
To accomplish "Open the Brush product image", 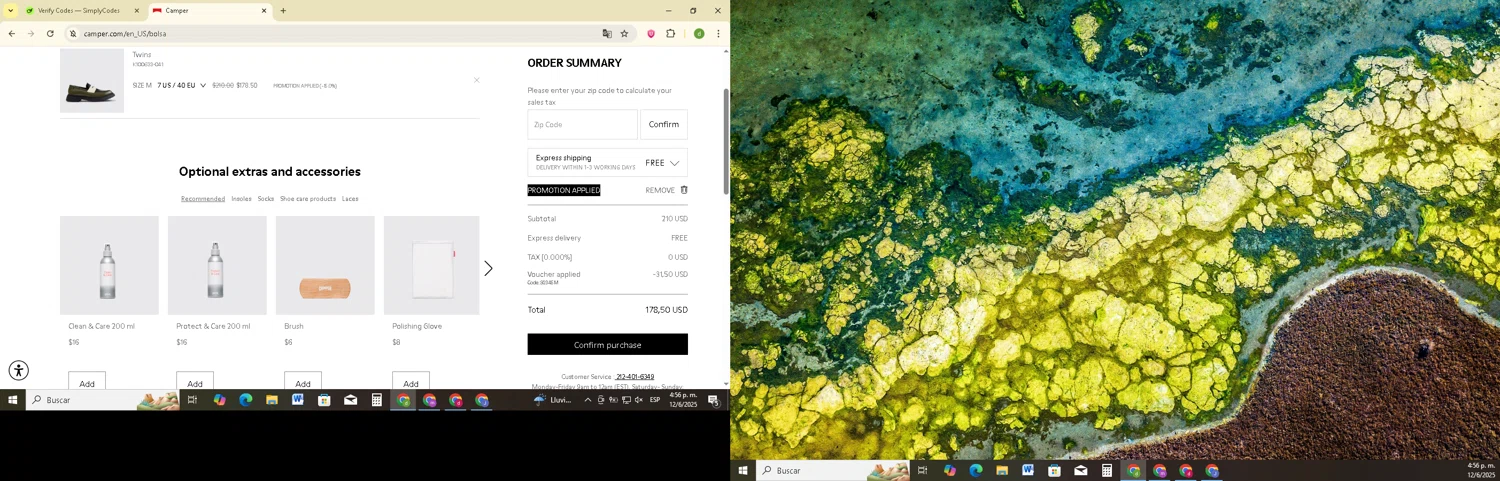I will click(x=325, y=265).
